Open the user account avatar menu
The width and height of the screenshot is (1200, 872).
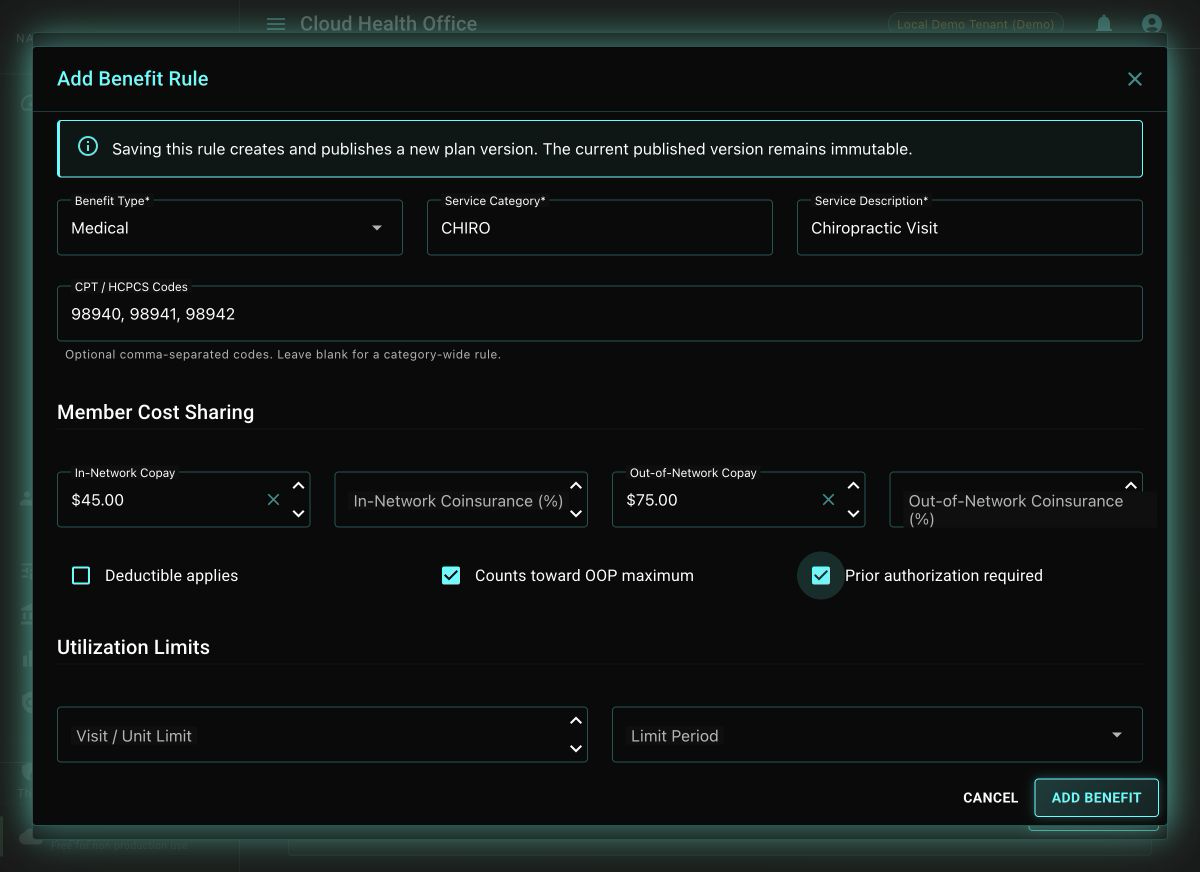point(1152,23)
